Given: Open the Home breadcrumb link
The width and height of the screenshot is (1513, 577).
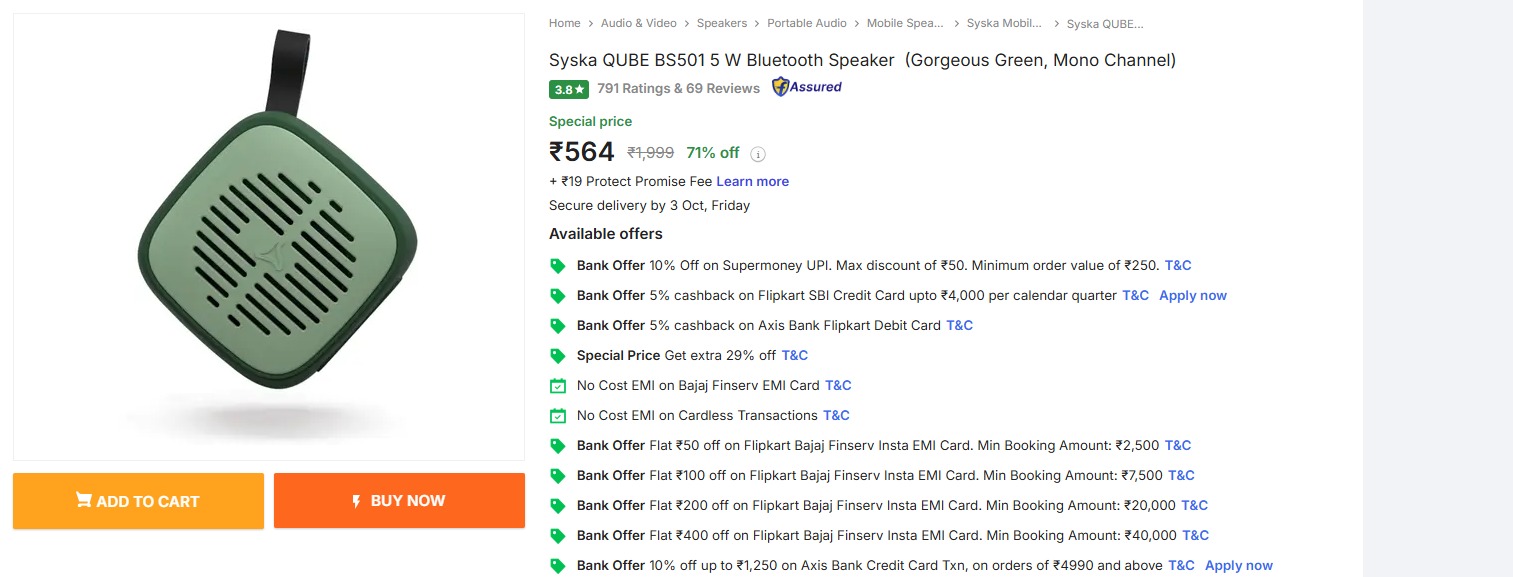Looking at the screenshot, I should [564, 23].
